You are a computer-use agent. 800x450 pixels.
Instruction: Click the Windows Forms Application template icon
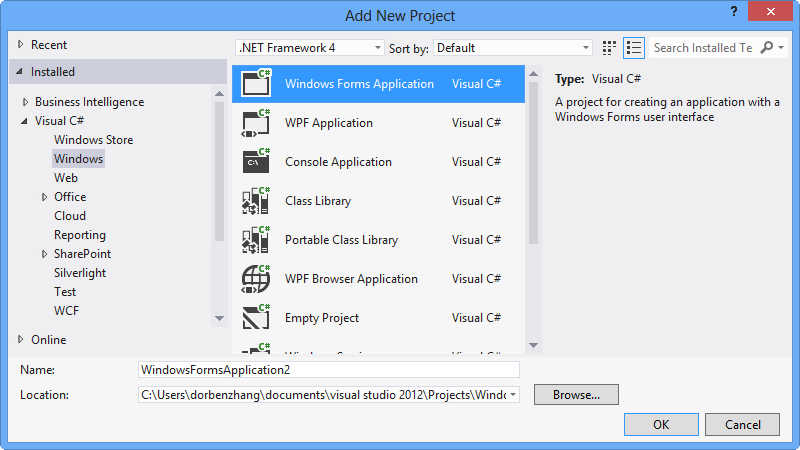(x=256, y=83)
